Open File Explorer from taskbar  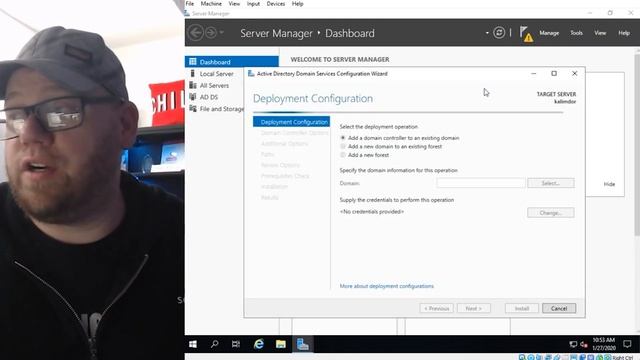[x=280, y=344]
